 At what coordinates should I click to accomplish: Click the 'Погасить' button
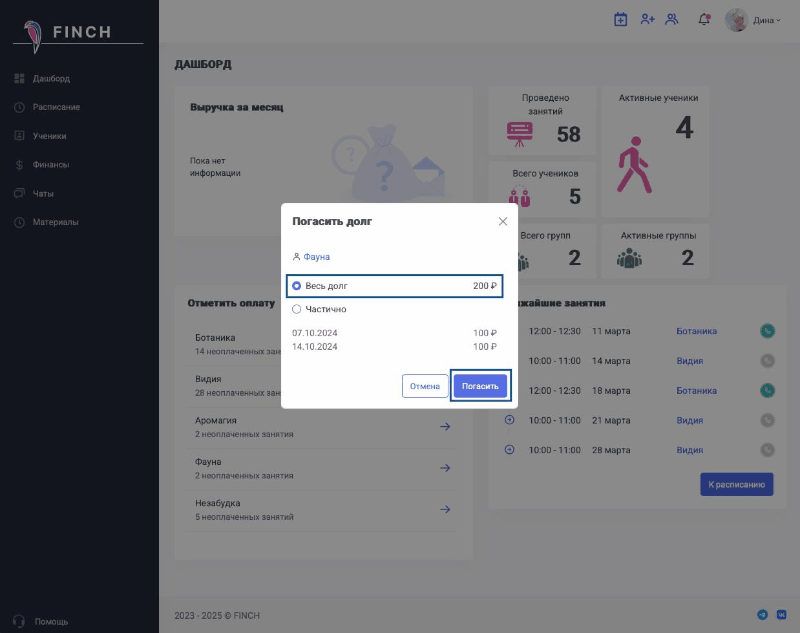point(480,386)
